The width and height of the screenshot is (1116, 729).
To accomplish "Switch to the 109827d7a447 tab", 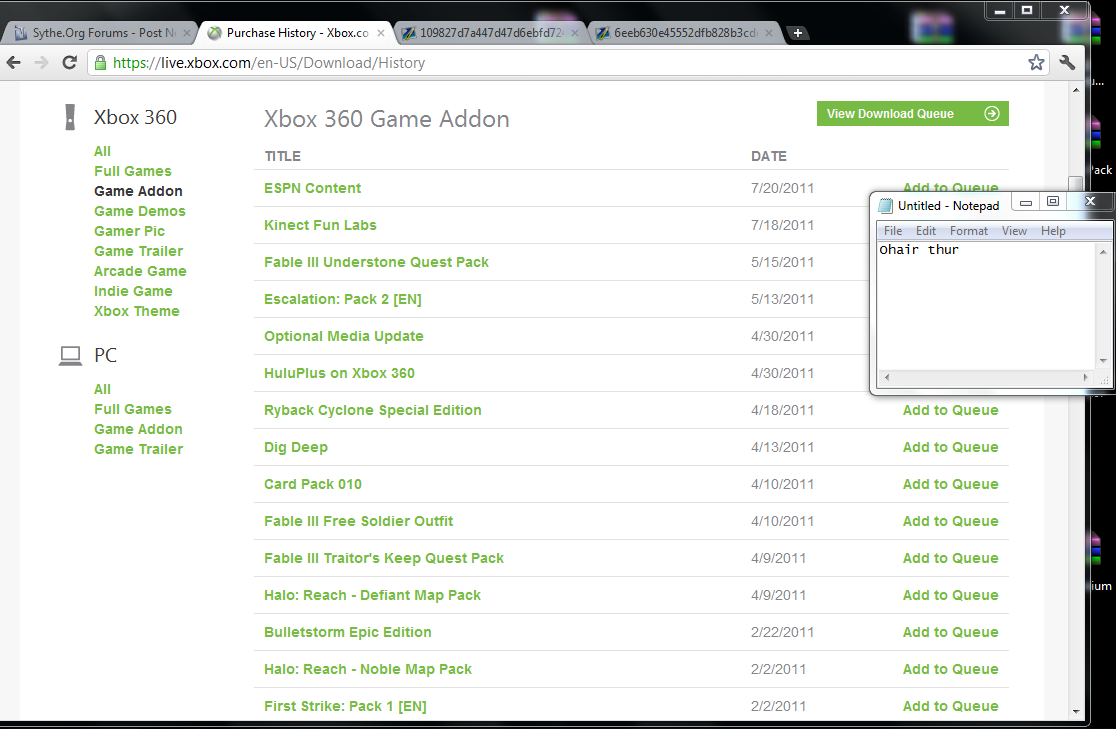I will coord(490,33).
